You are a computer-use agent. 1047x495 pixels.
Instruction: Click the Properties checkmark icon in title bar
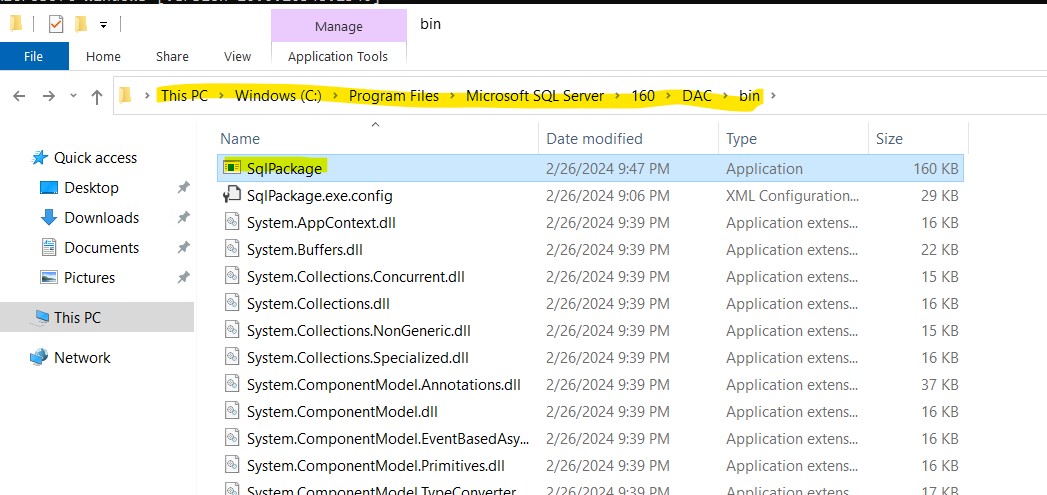56,24
